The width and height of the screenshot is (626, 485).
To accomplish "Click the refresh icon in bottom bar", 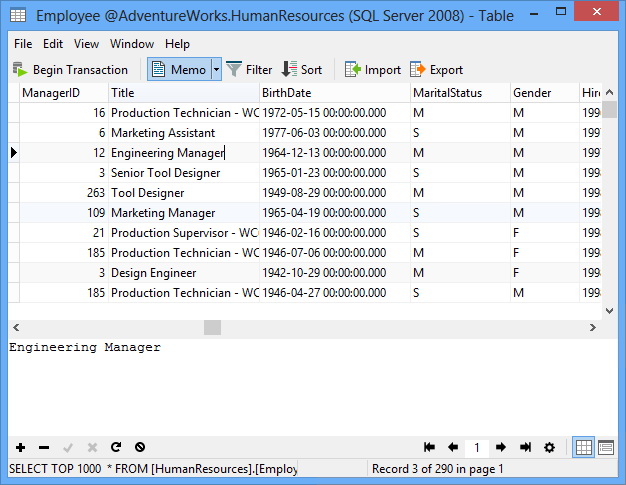I will click(116, 448).
